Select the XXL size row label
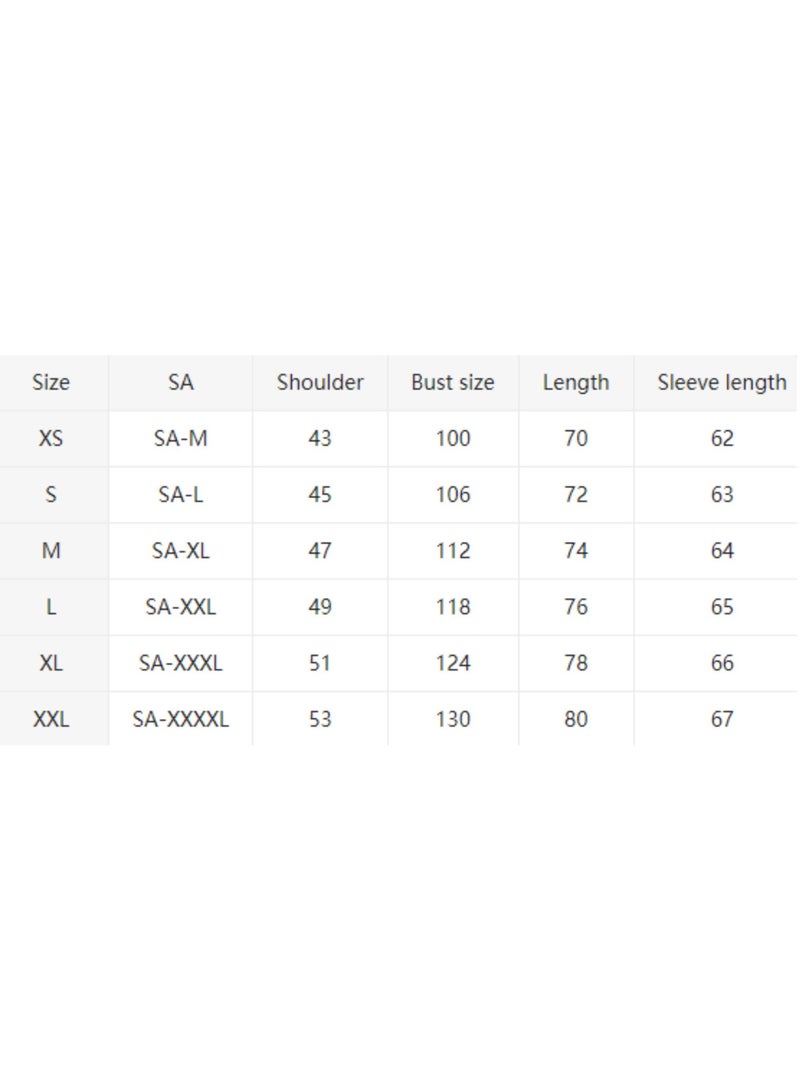The image size is (800, 1091). [x=51, y=719]
